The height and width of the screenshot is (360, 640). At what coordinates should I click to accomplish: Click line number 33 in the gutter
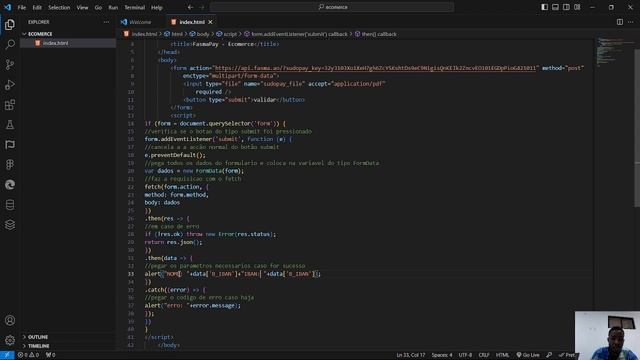click(x=131, y=274)
